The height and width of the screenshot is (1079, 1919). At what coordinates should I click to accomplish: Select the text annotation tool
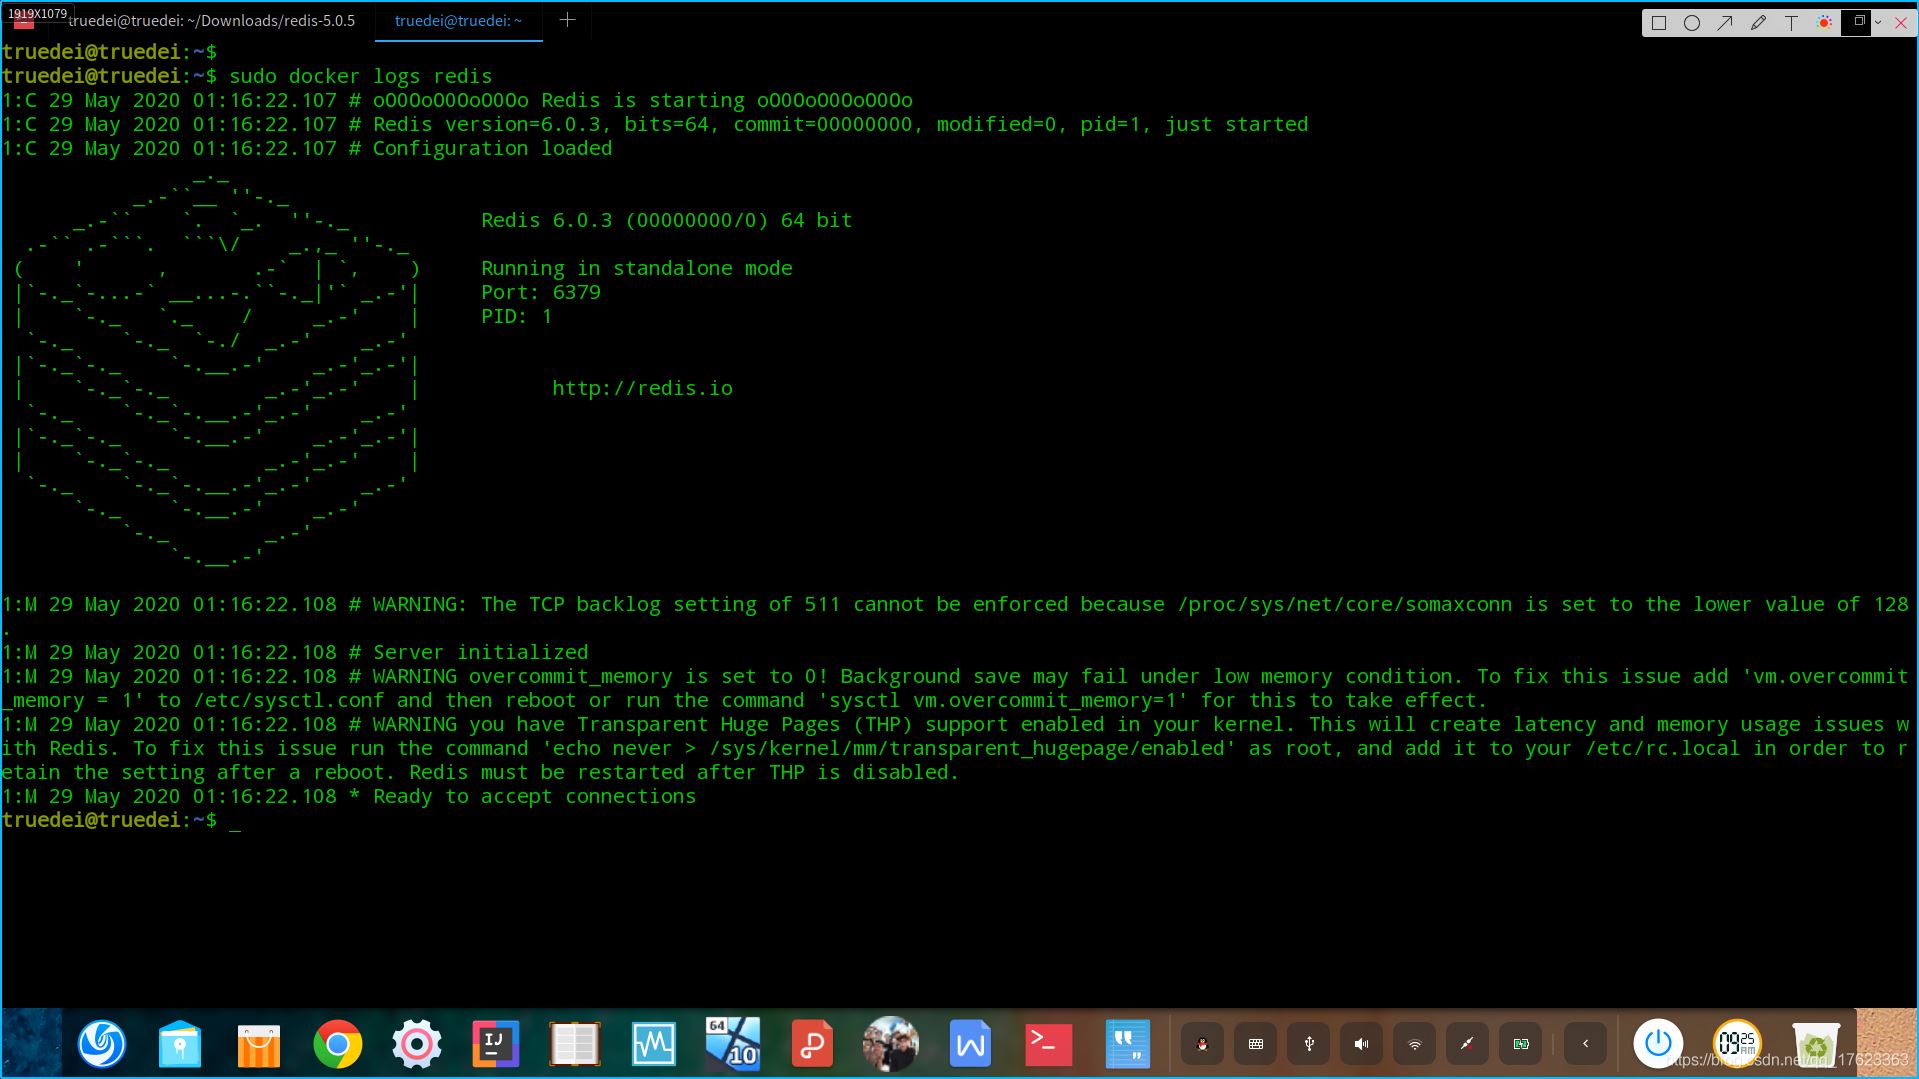click(1791, 23)
